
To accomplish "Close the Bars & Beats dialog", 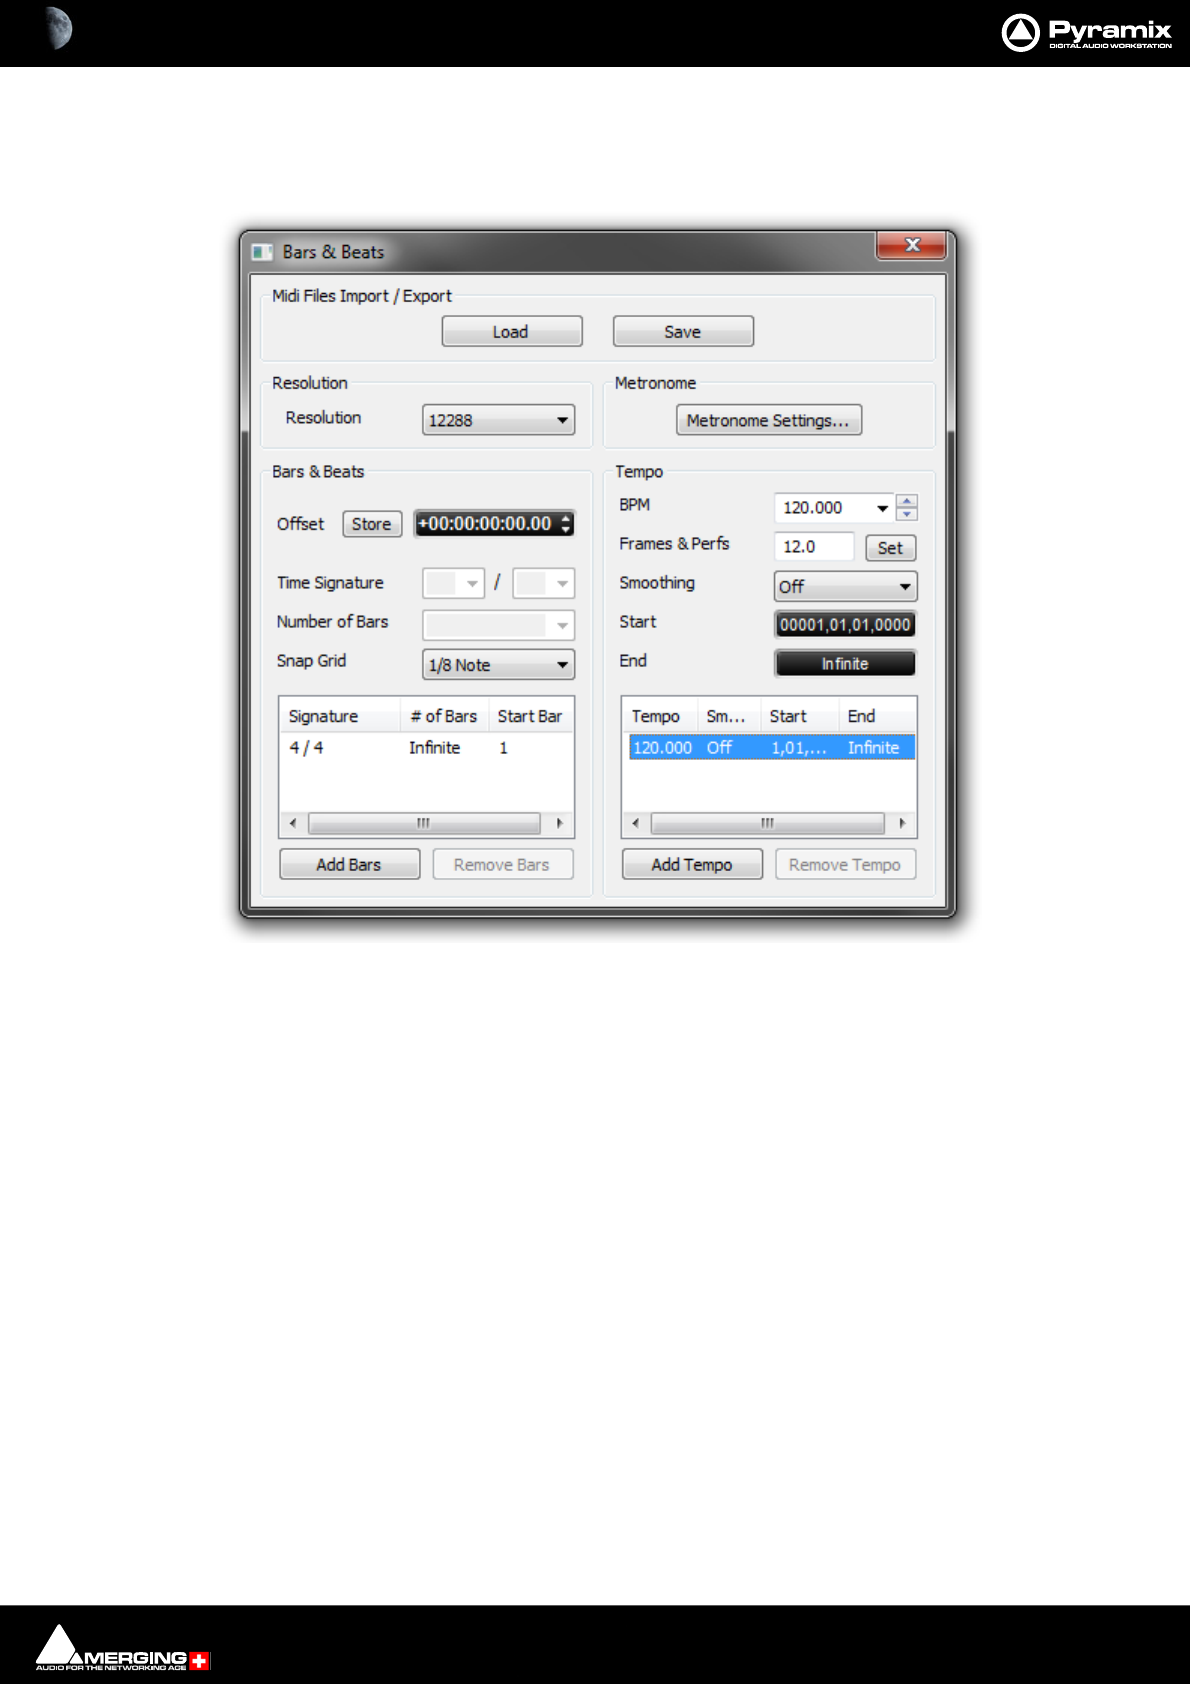I will 912,246.
